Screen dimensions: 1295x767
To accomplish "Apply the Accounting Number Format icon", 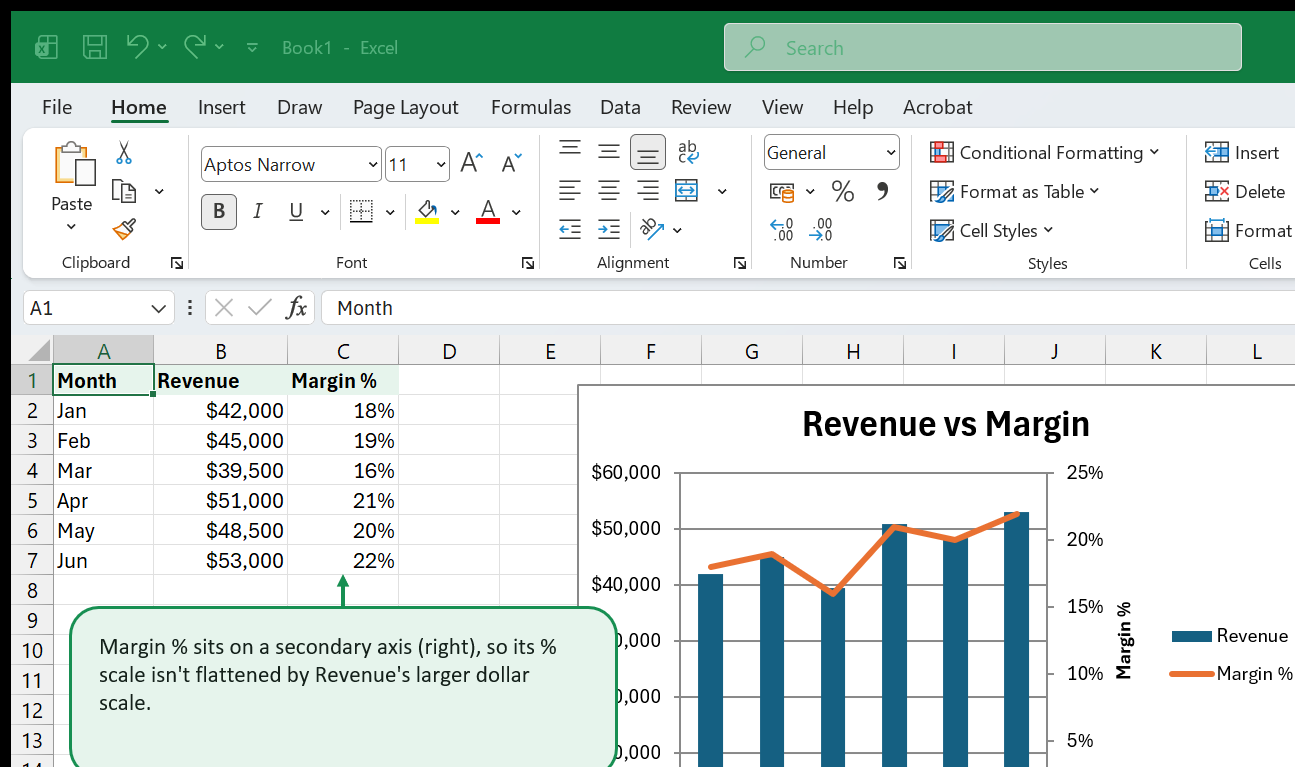I will pos(782,191).
